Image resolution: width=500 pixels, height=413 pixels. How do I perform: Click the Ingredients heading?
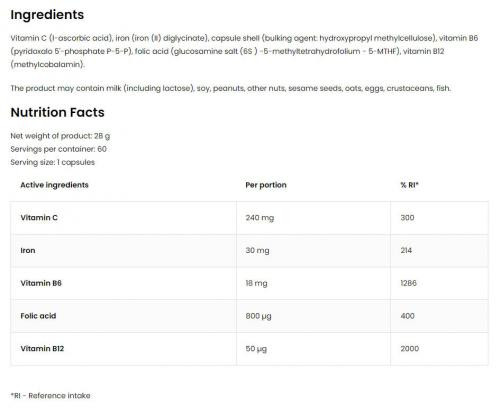tap(47, 15)
